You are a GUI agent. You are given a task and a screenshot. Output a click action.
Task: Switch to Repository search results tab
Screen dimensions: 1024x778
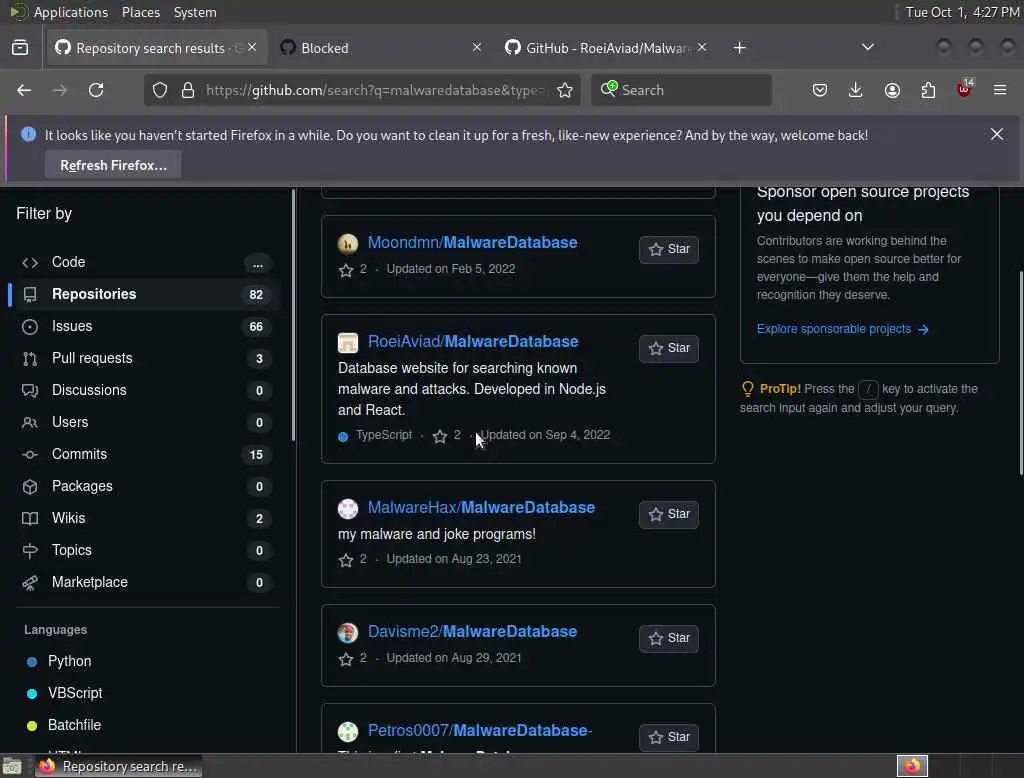(157, 48)
